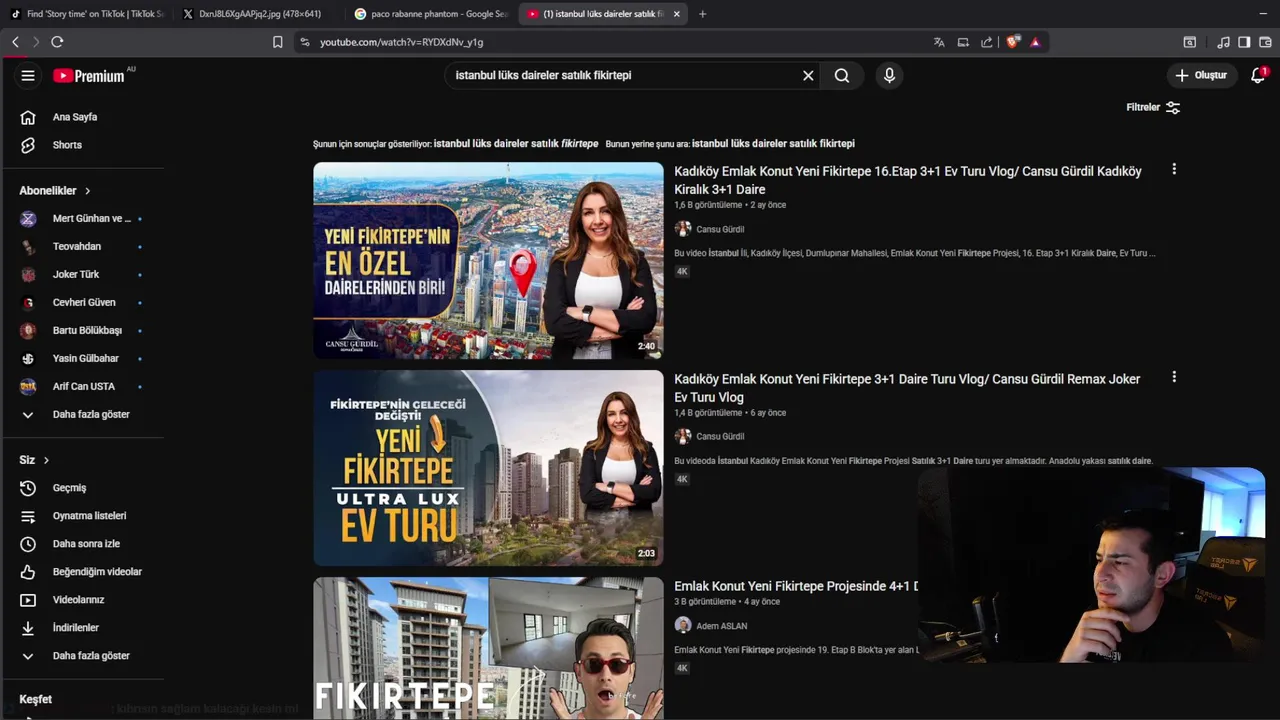
Task: Switch to TikTok Story time tab
Action: click(x=87, y=14)
